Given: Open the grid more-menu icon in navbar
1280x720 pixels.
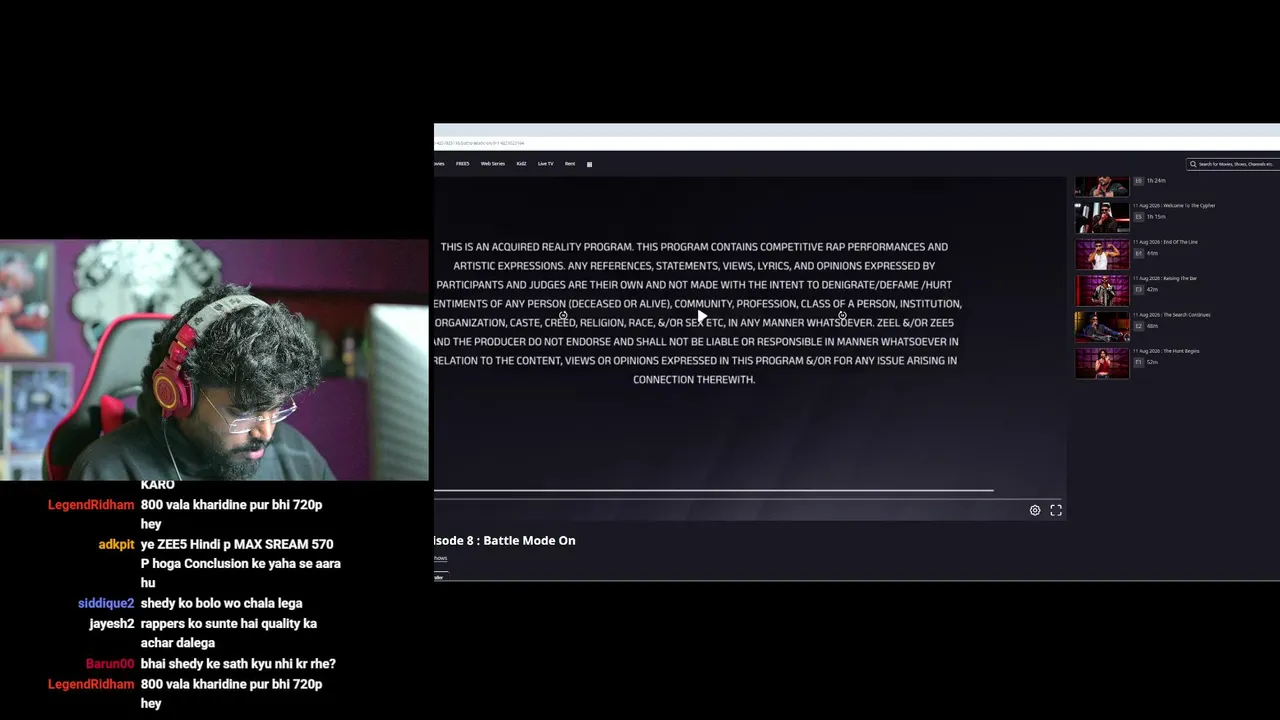Looking at the screenshot, I should click(589, 164).
